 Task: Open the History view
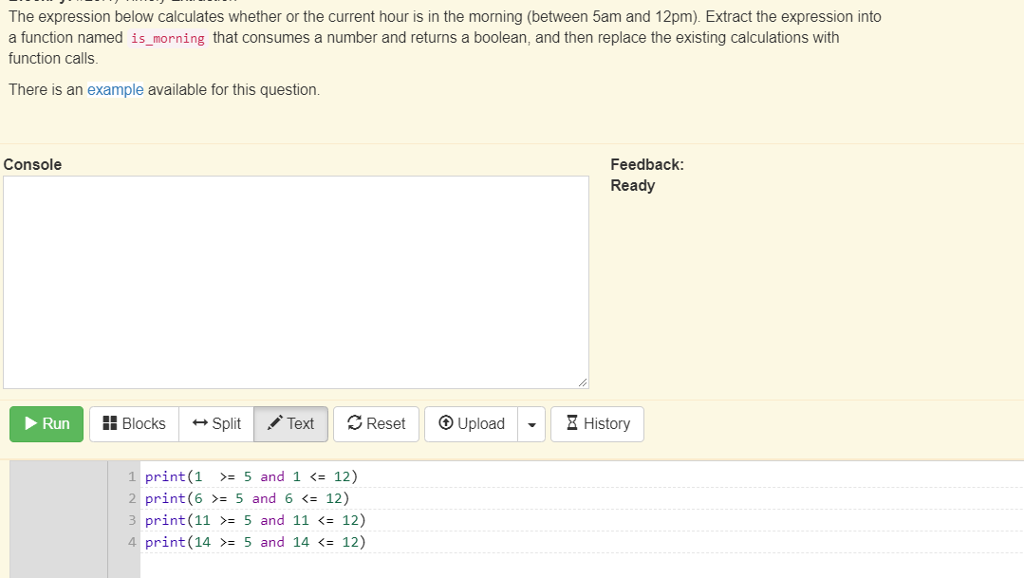pyautogui.click(x=597, y=424)
